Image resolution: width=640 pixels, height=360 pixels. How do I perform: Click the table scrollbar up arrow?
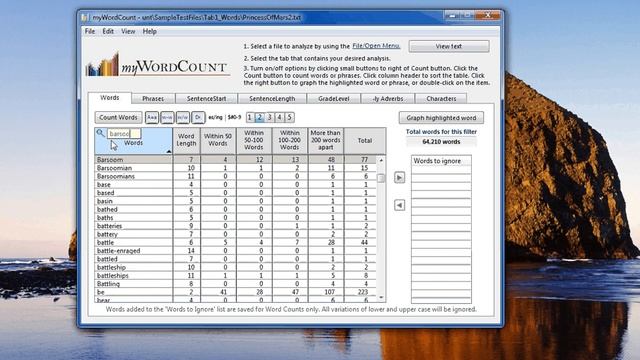pyautogui.click(x=381, y=160)
